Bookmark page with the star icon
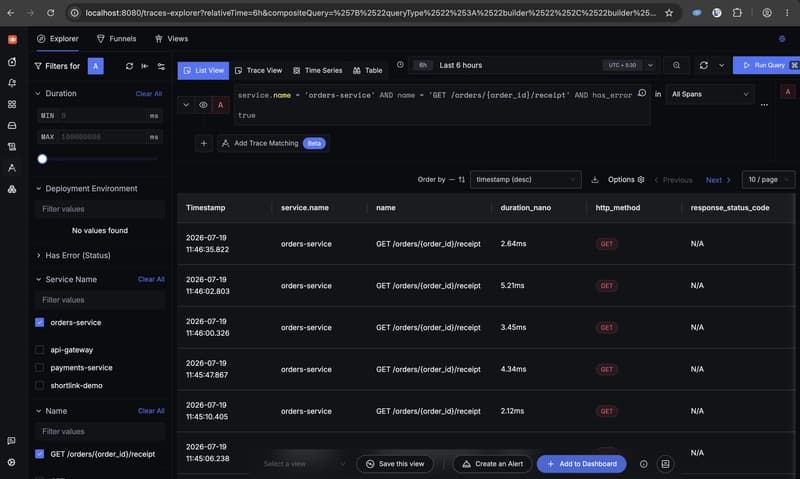 coord(669,13)
